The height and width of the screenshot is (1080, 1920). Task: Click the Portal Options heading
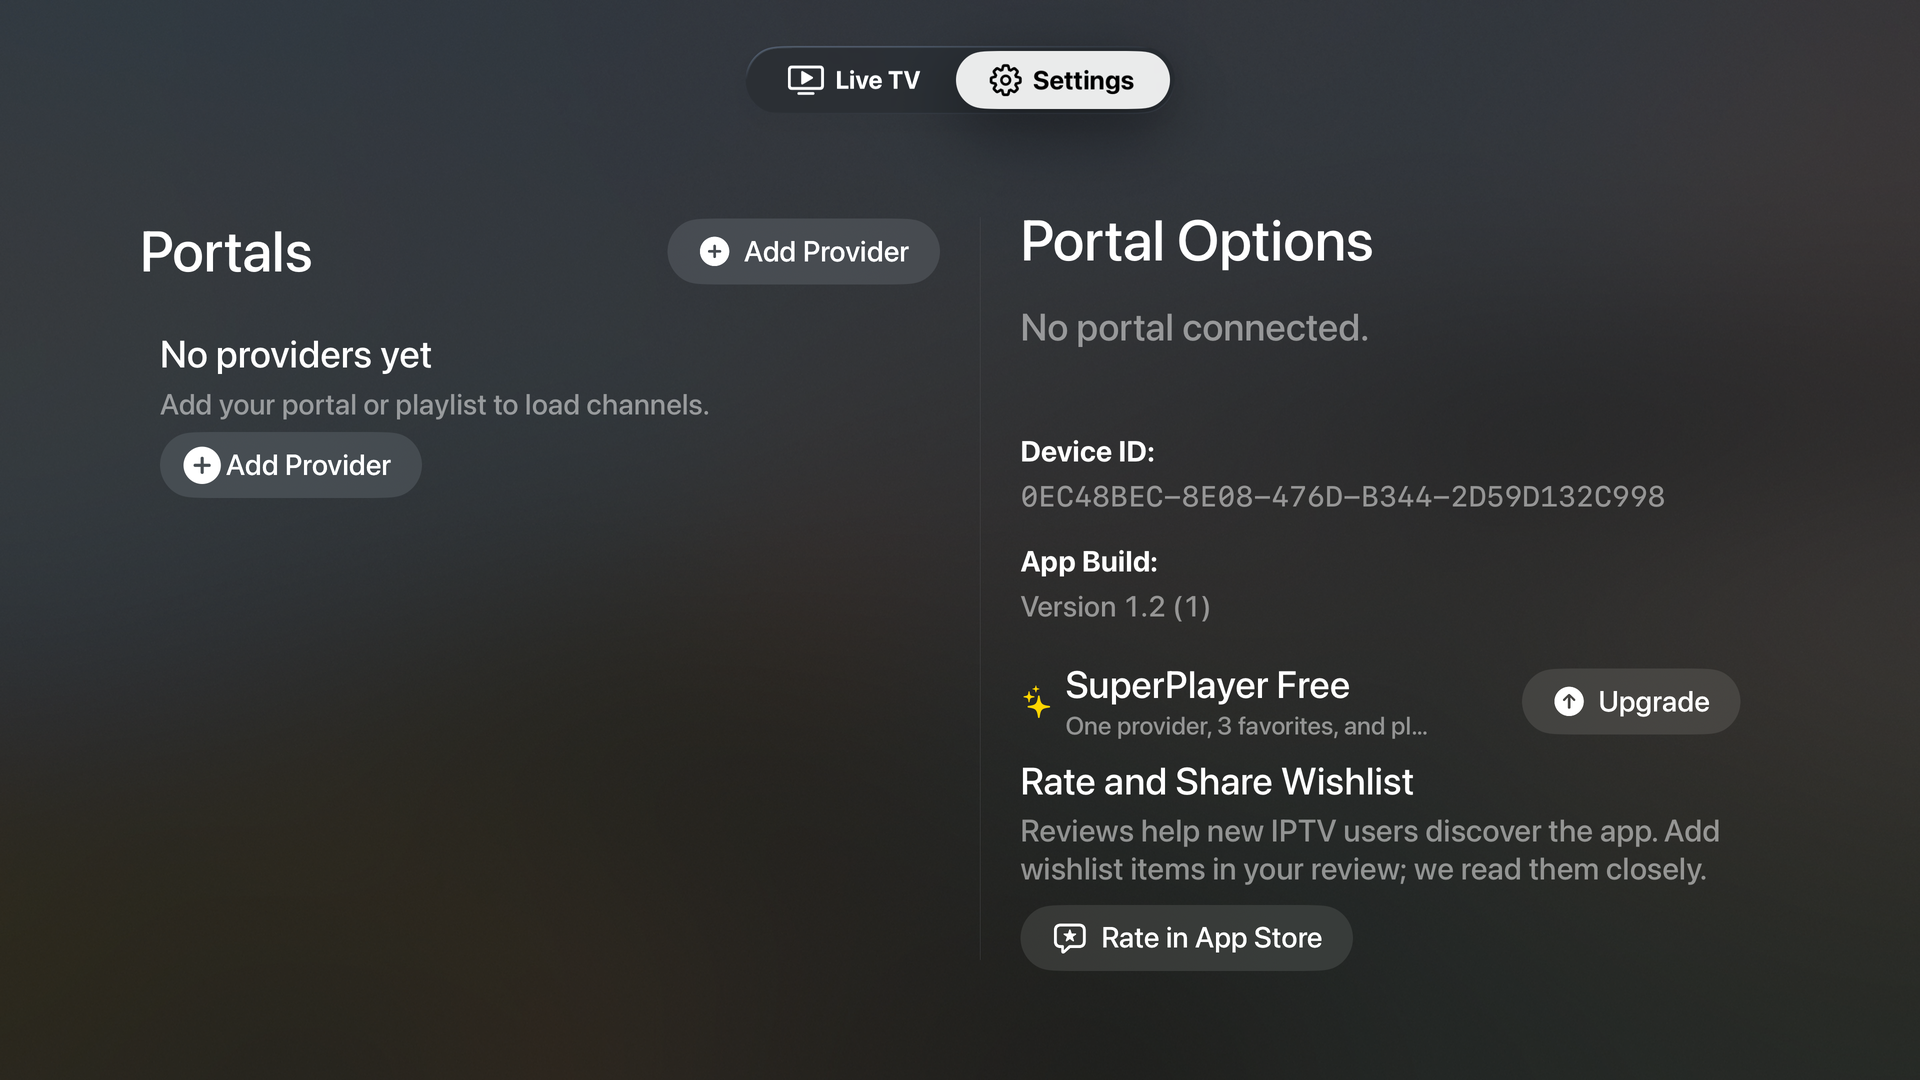(x=1197, y=242)
